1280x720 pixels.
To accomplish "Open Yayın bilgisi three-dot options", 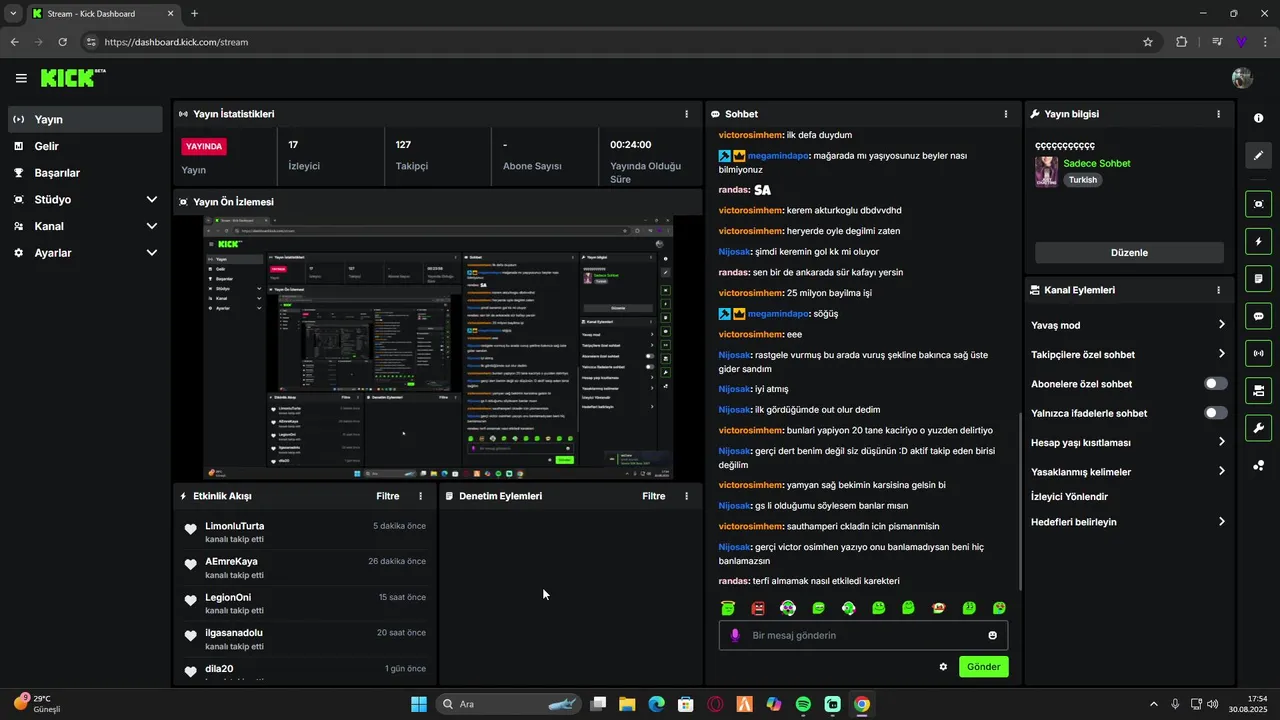I will pyautogui.click(x=1218, y=114).
